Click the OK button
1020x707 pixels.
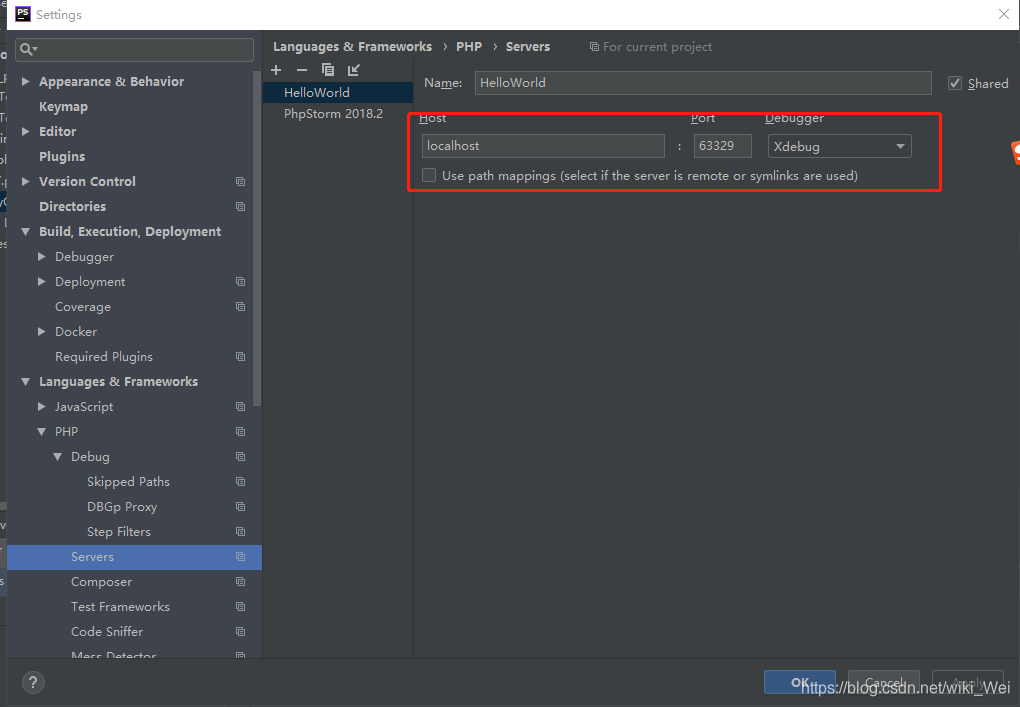pyautogui.click(x=799, y=682)
